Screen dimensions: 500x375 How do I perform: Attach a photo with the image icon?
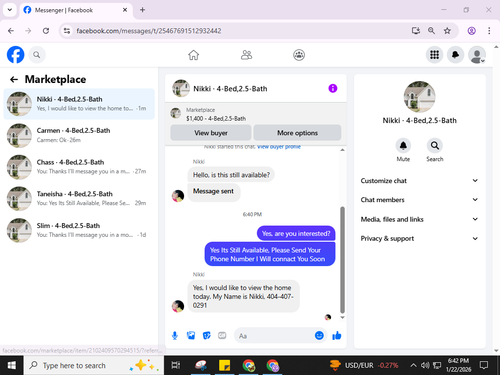191,336
